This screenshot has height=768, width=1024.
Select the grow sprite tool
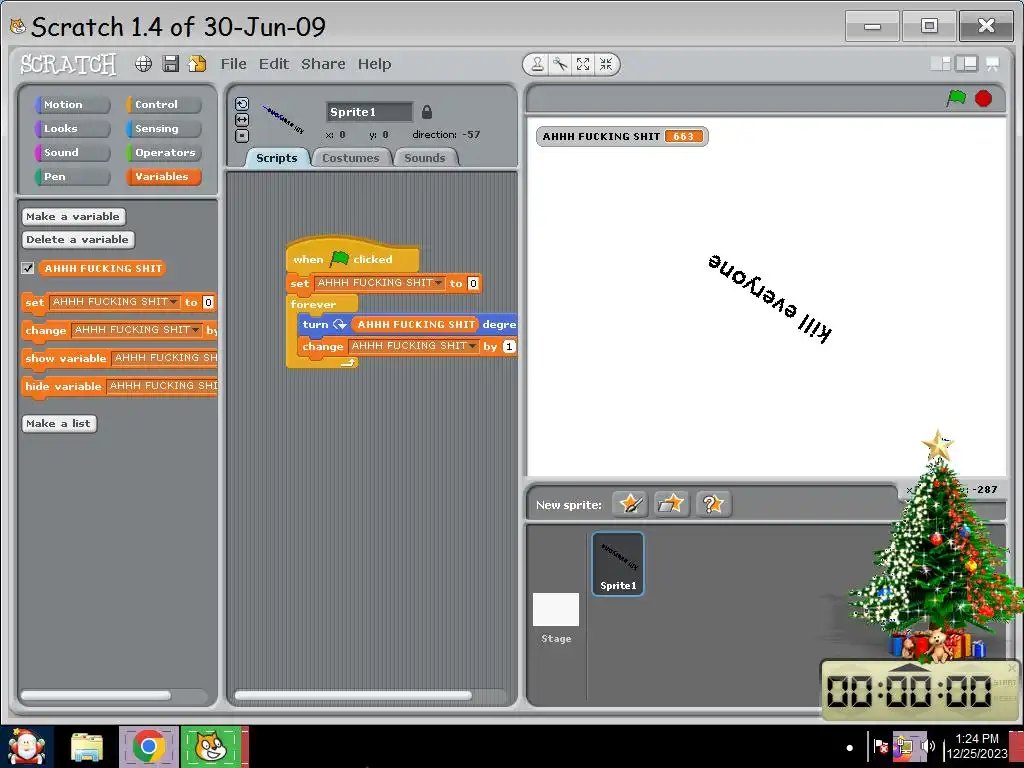click(583, 64)
